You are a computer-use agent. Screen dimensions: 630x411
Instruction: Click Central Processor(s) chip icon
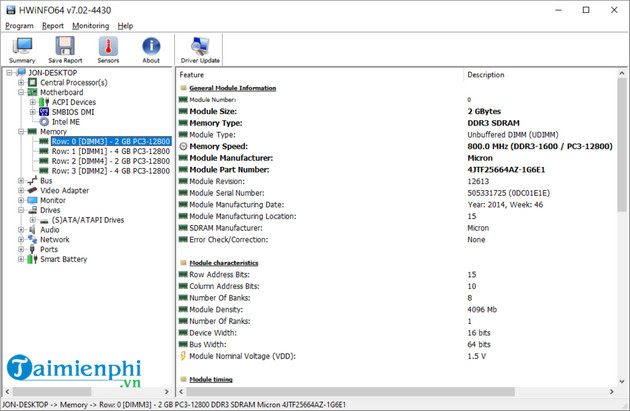33,82
